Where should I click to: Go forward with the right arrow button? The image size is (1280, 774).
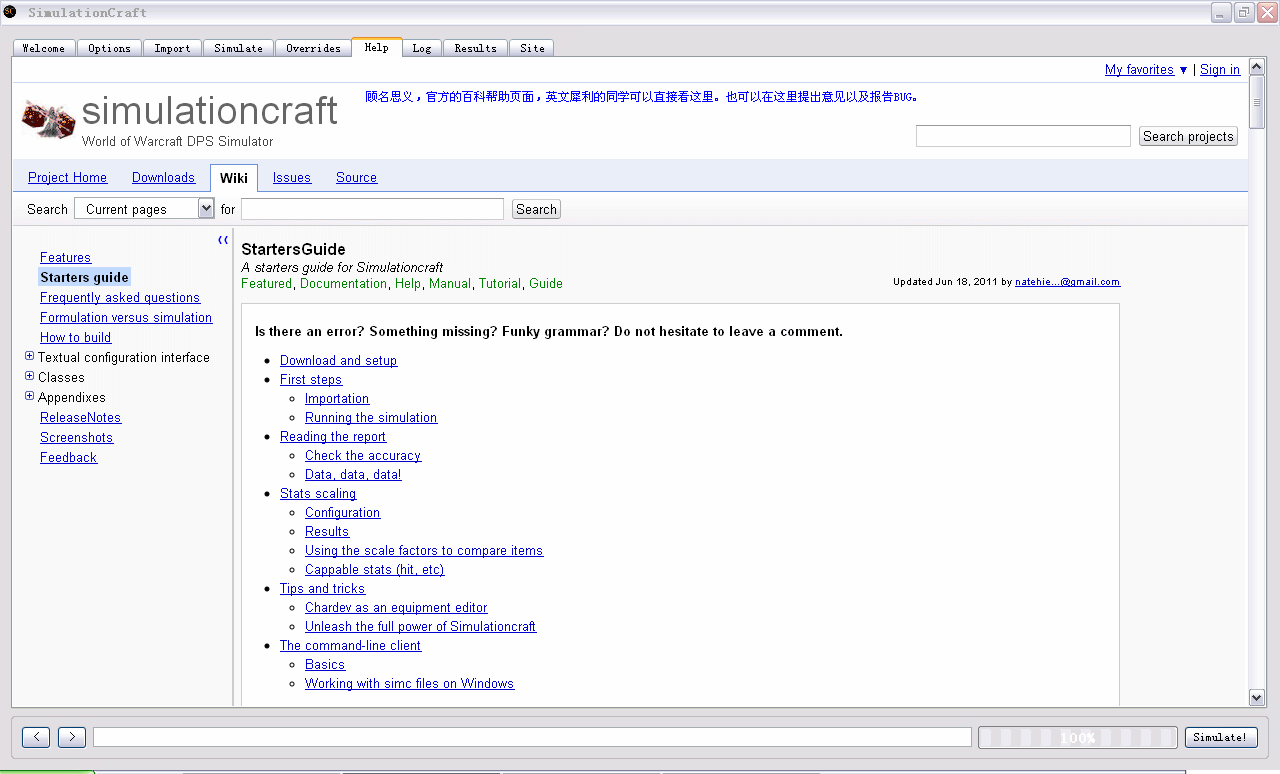(72, 737)
